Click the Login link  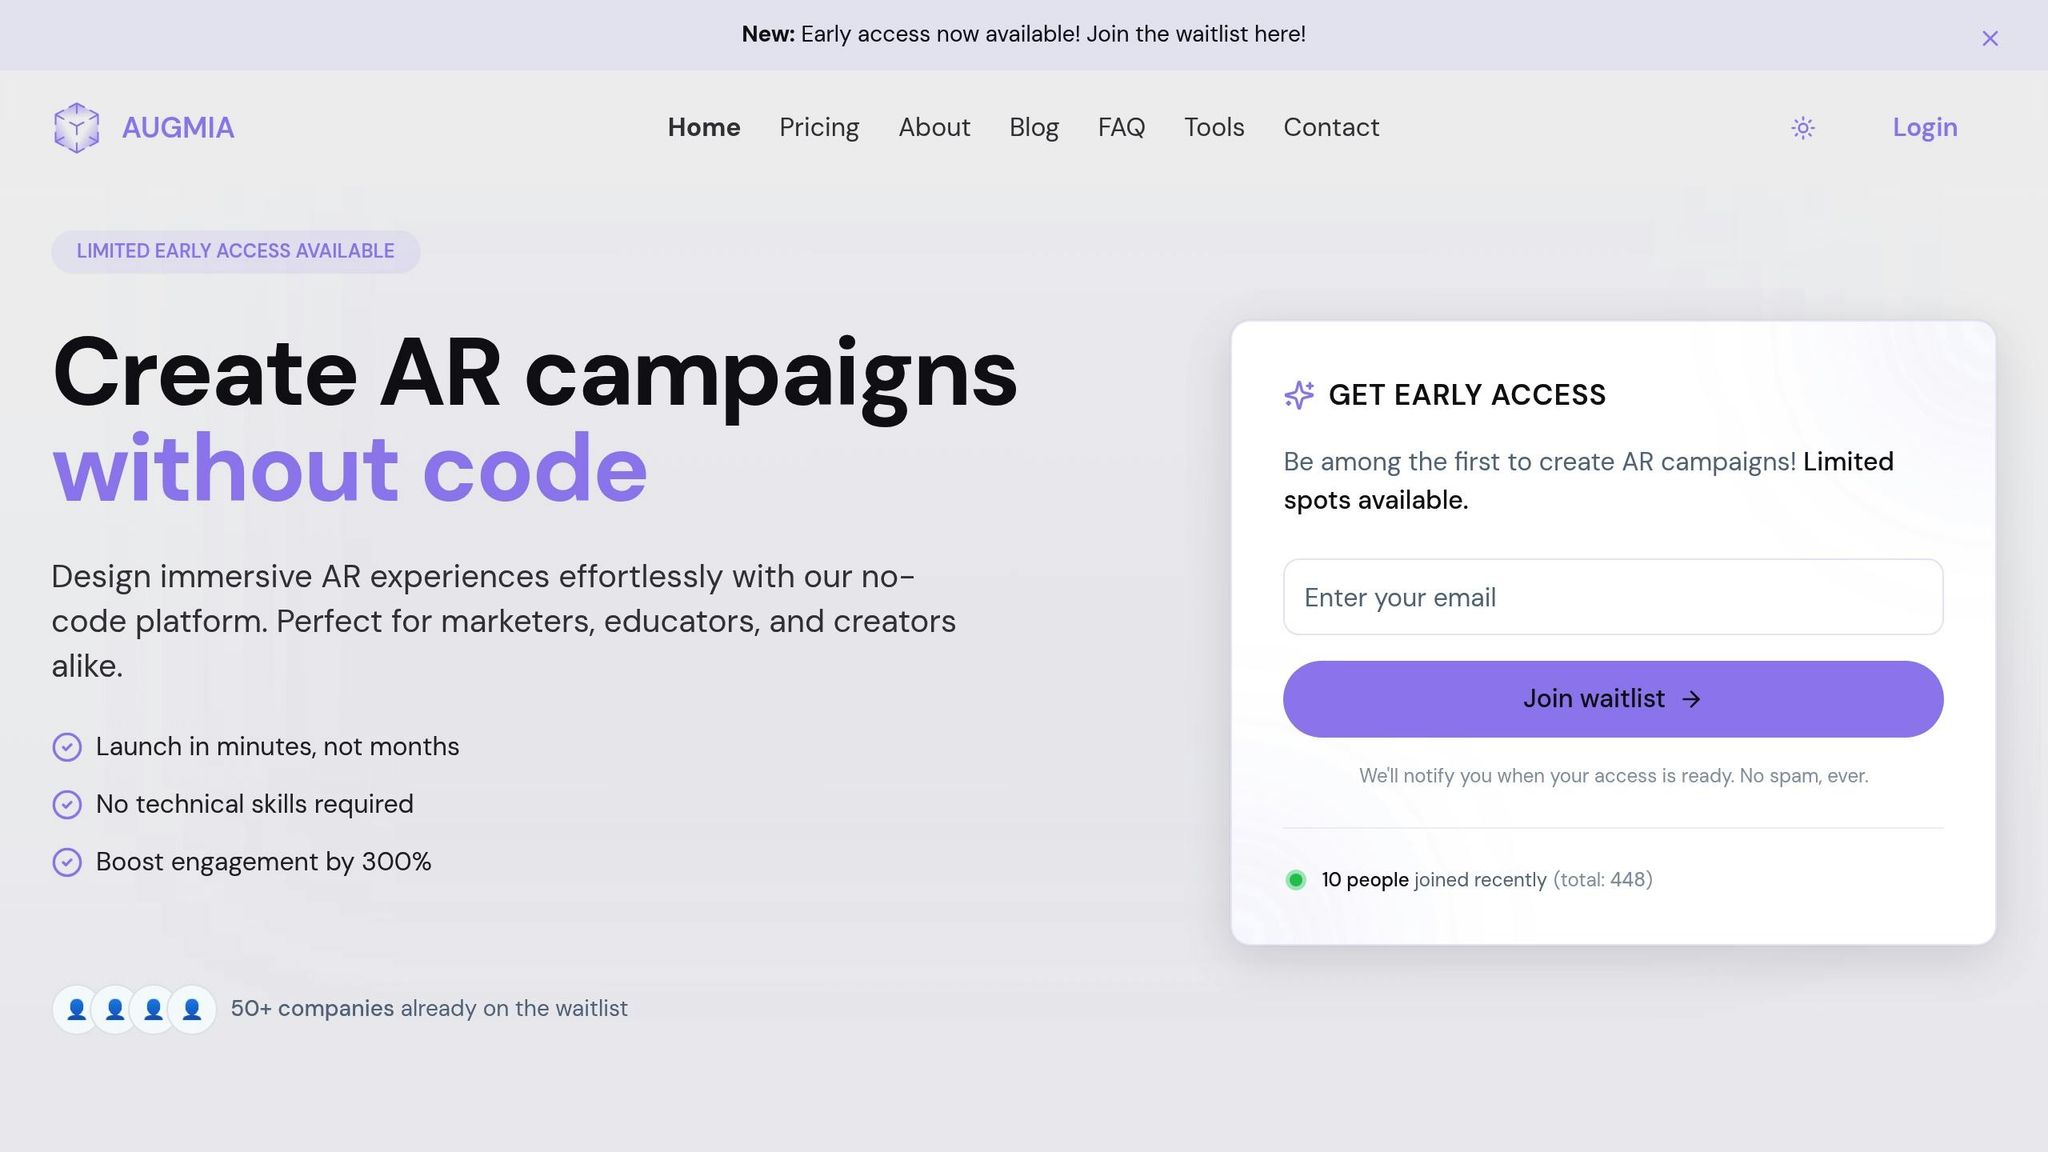click(x=1924, y=128)
